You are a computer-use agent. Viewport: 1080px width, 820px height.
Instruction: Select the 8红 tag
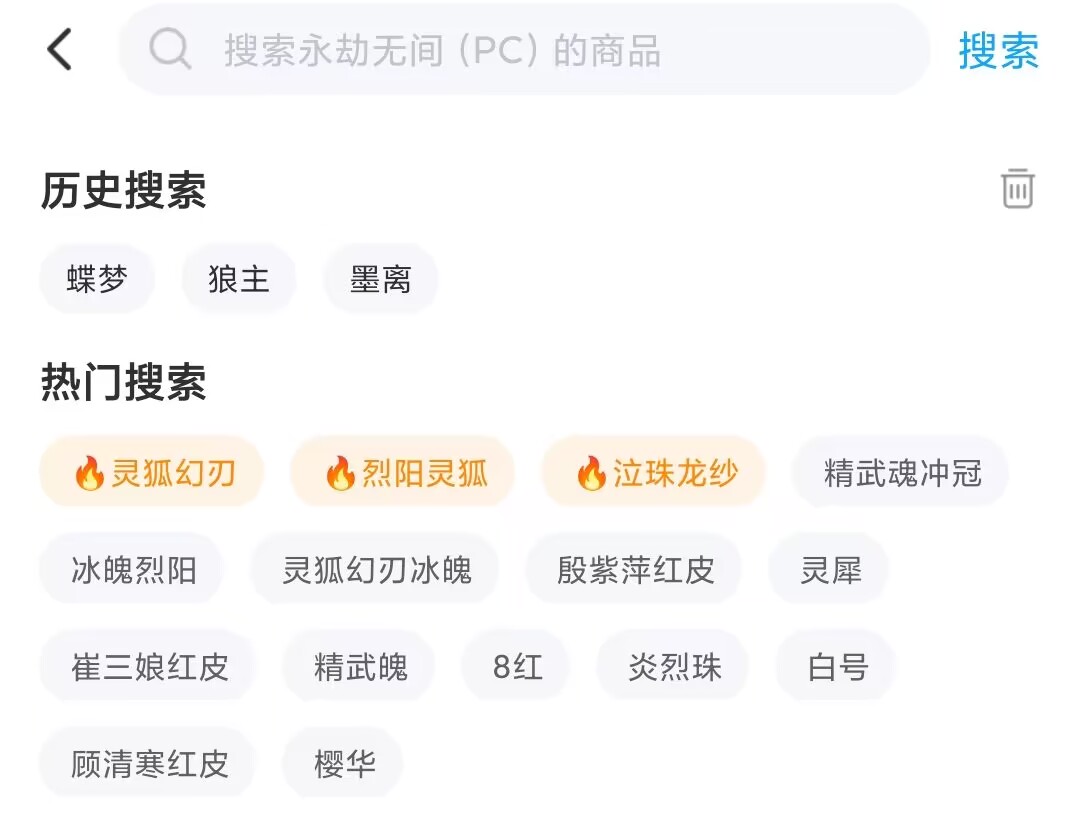(x=517, y=667)
